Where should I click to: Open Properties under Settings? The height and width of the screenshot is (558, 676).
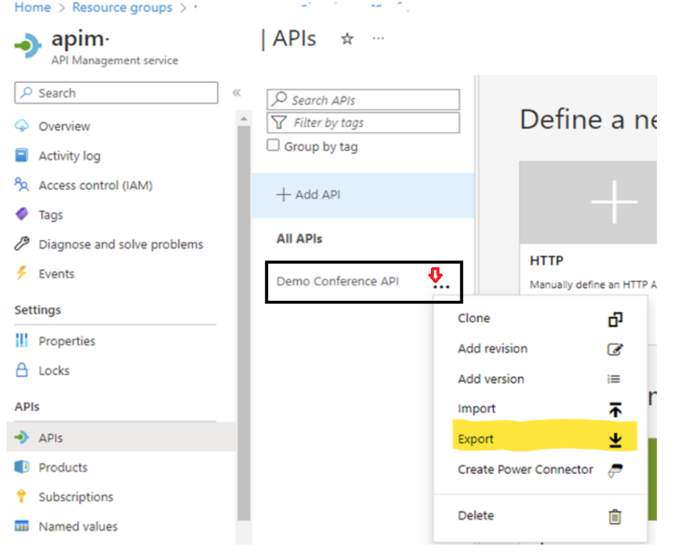[67, 341]
